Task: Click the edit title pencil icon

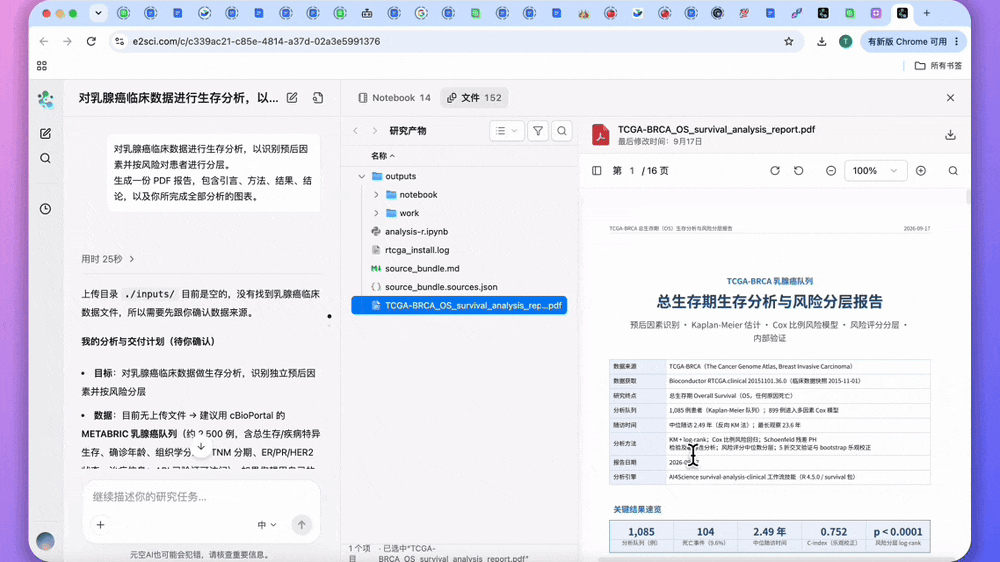Action: tap(292, 98)
